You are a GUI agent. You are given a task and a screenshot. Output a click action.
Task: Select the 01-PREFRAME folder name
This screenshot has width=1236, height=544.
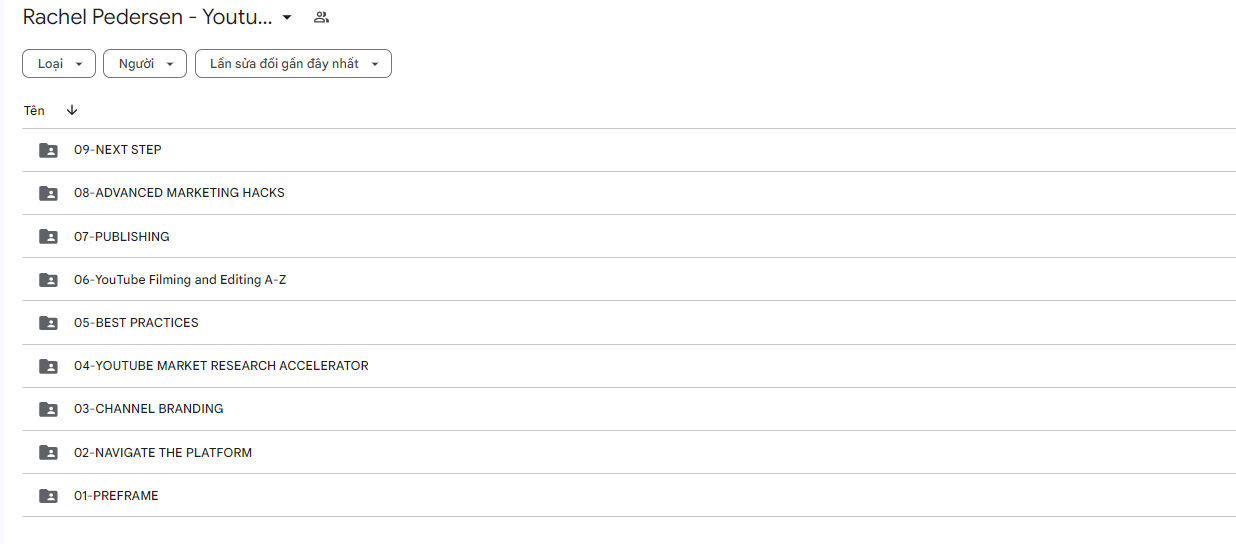pos(116,496)
